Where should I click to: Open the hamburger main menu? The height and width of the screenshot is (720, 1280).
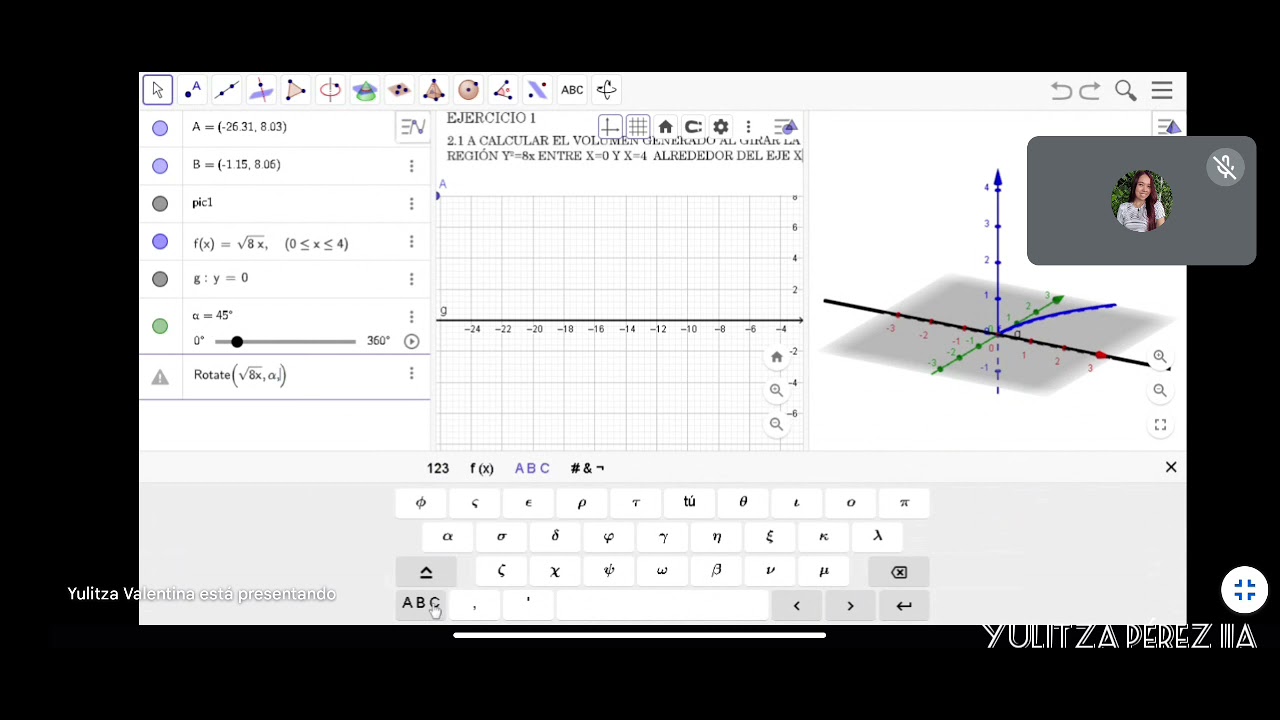(1162, 91)
